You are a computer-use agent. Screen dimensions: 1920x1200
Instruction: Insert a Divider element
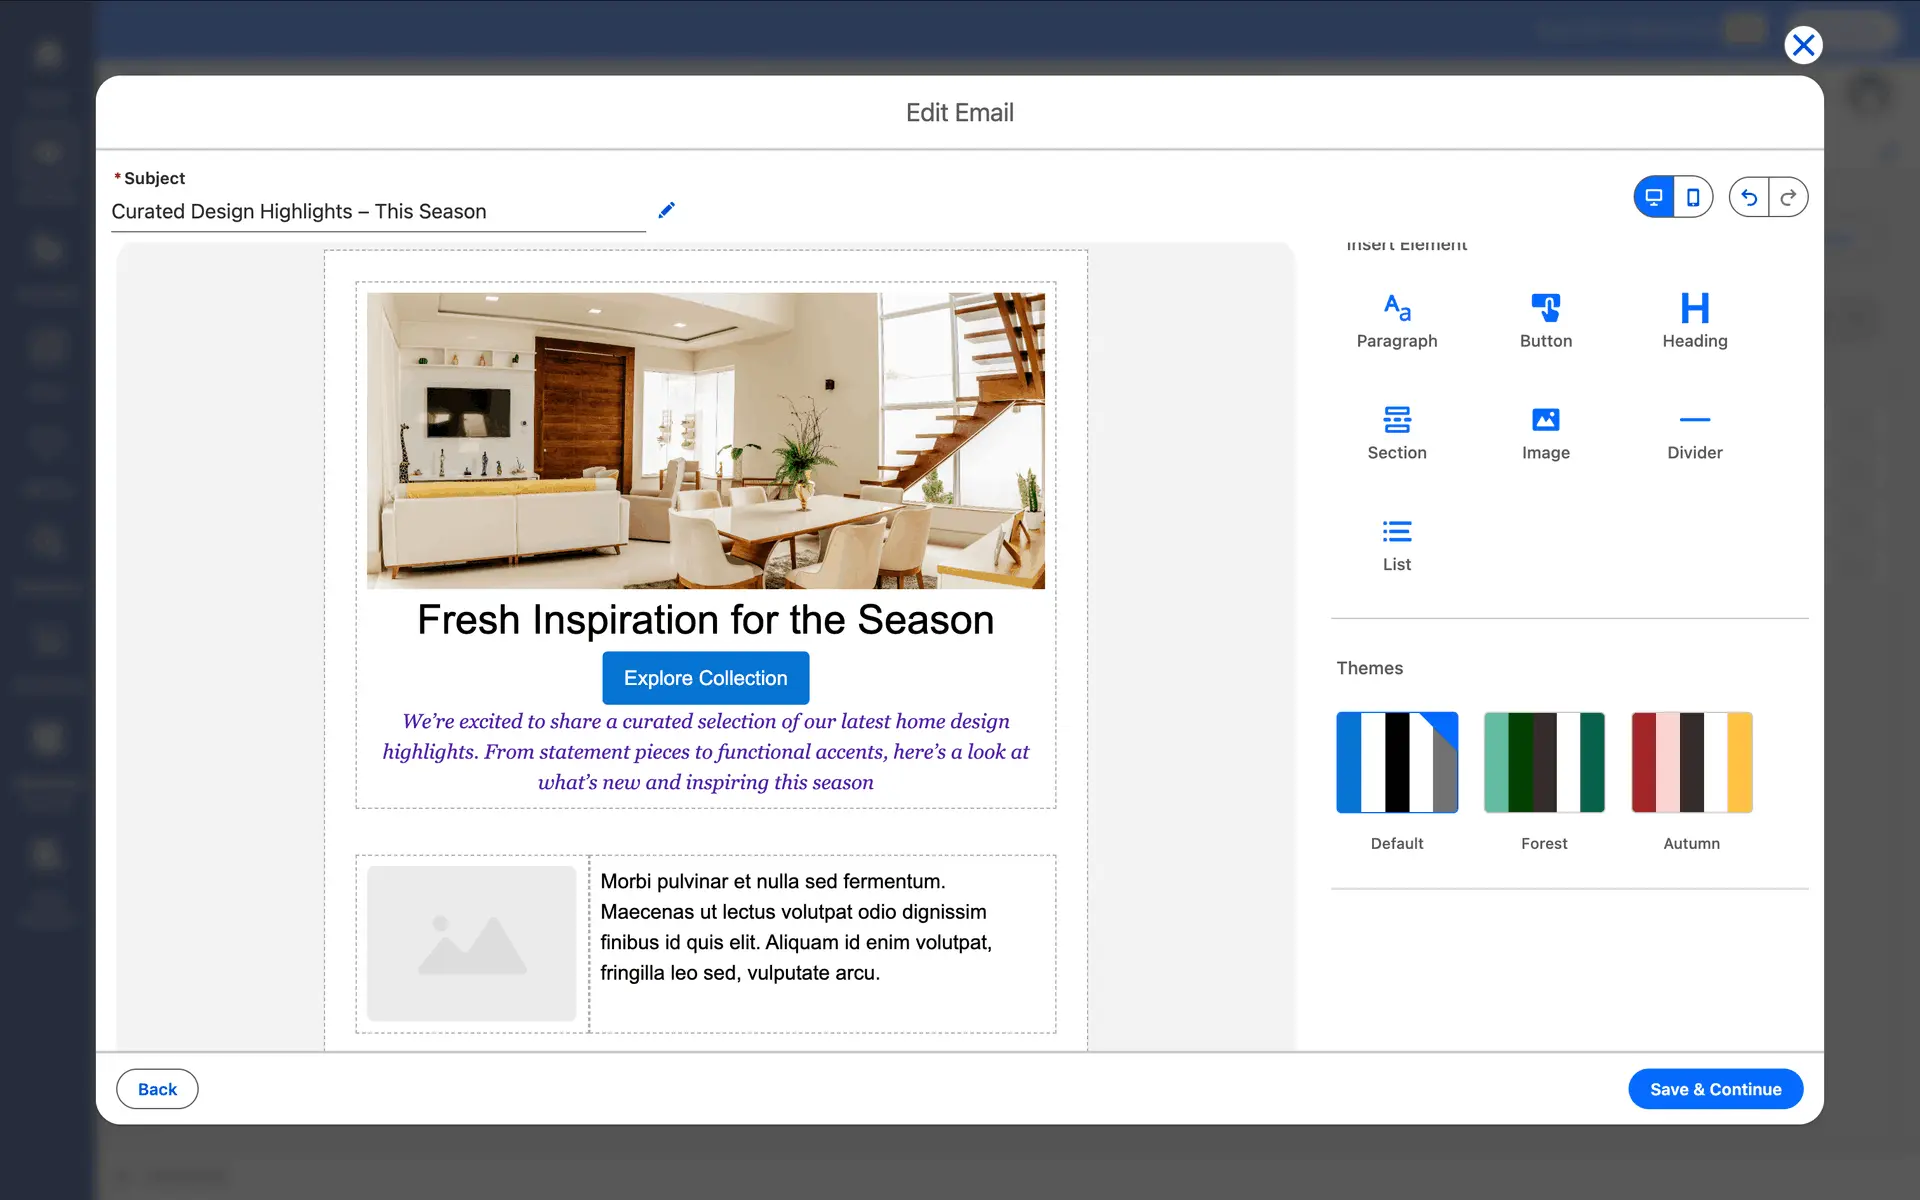[x=1694, y=432]
